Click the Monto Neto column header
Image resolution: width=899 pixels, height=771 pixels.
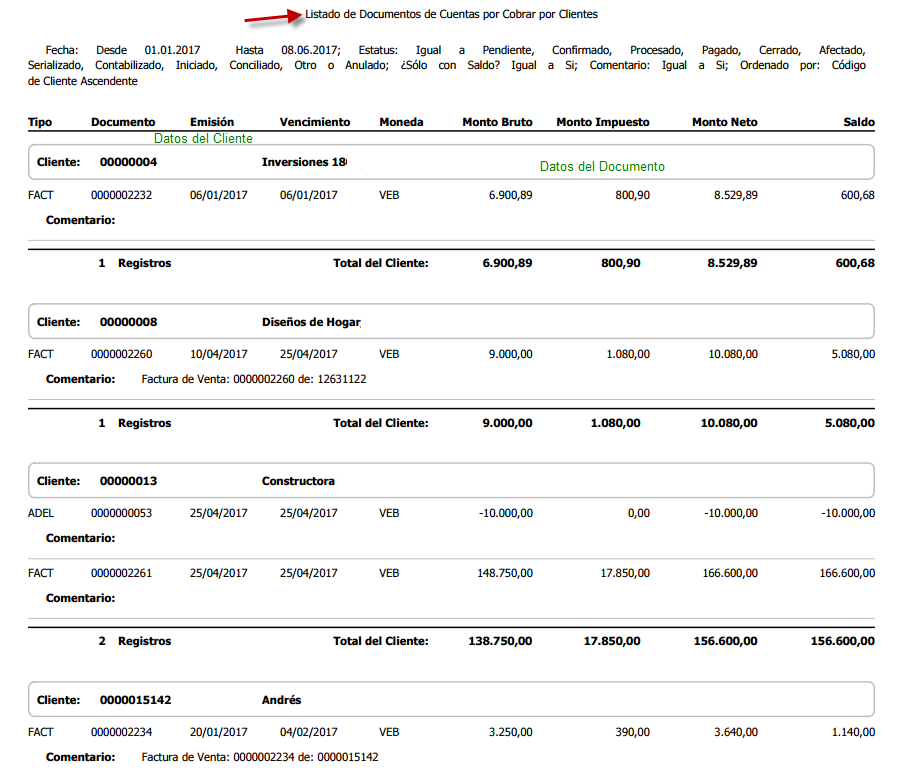pos(725,122)
